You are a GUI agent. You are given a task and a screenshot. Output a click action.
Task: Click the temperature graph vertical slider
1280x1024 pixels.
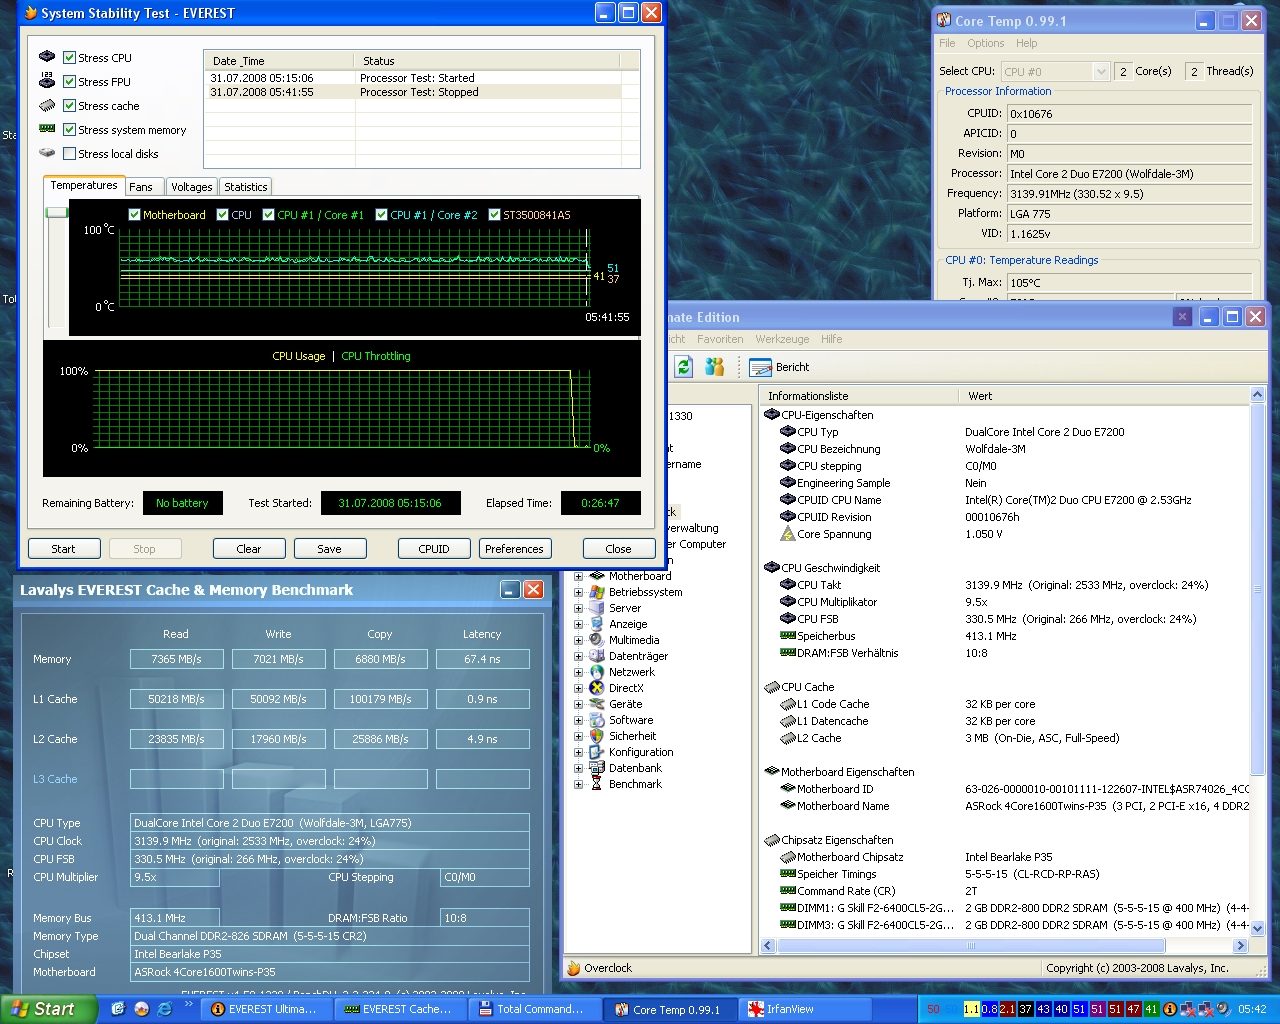pos(57,213)
